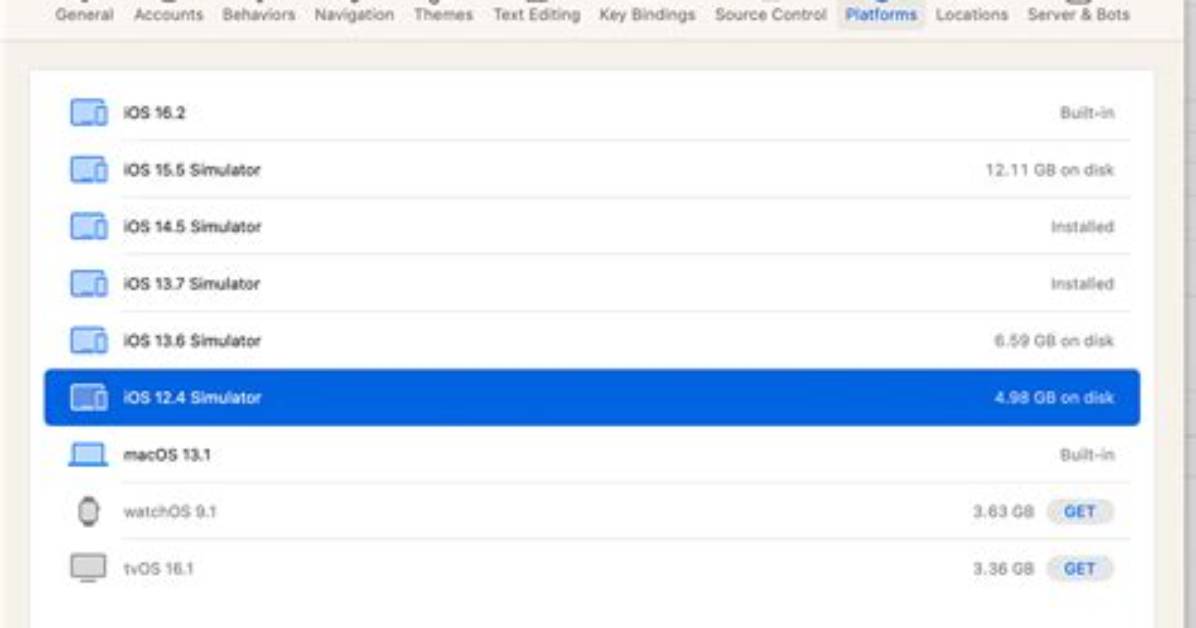Click the iOS 12.4 Simulator device icon

[x=88, y=398]
